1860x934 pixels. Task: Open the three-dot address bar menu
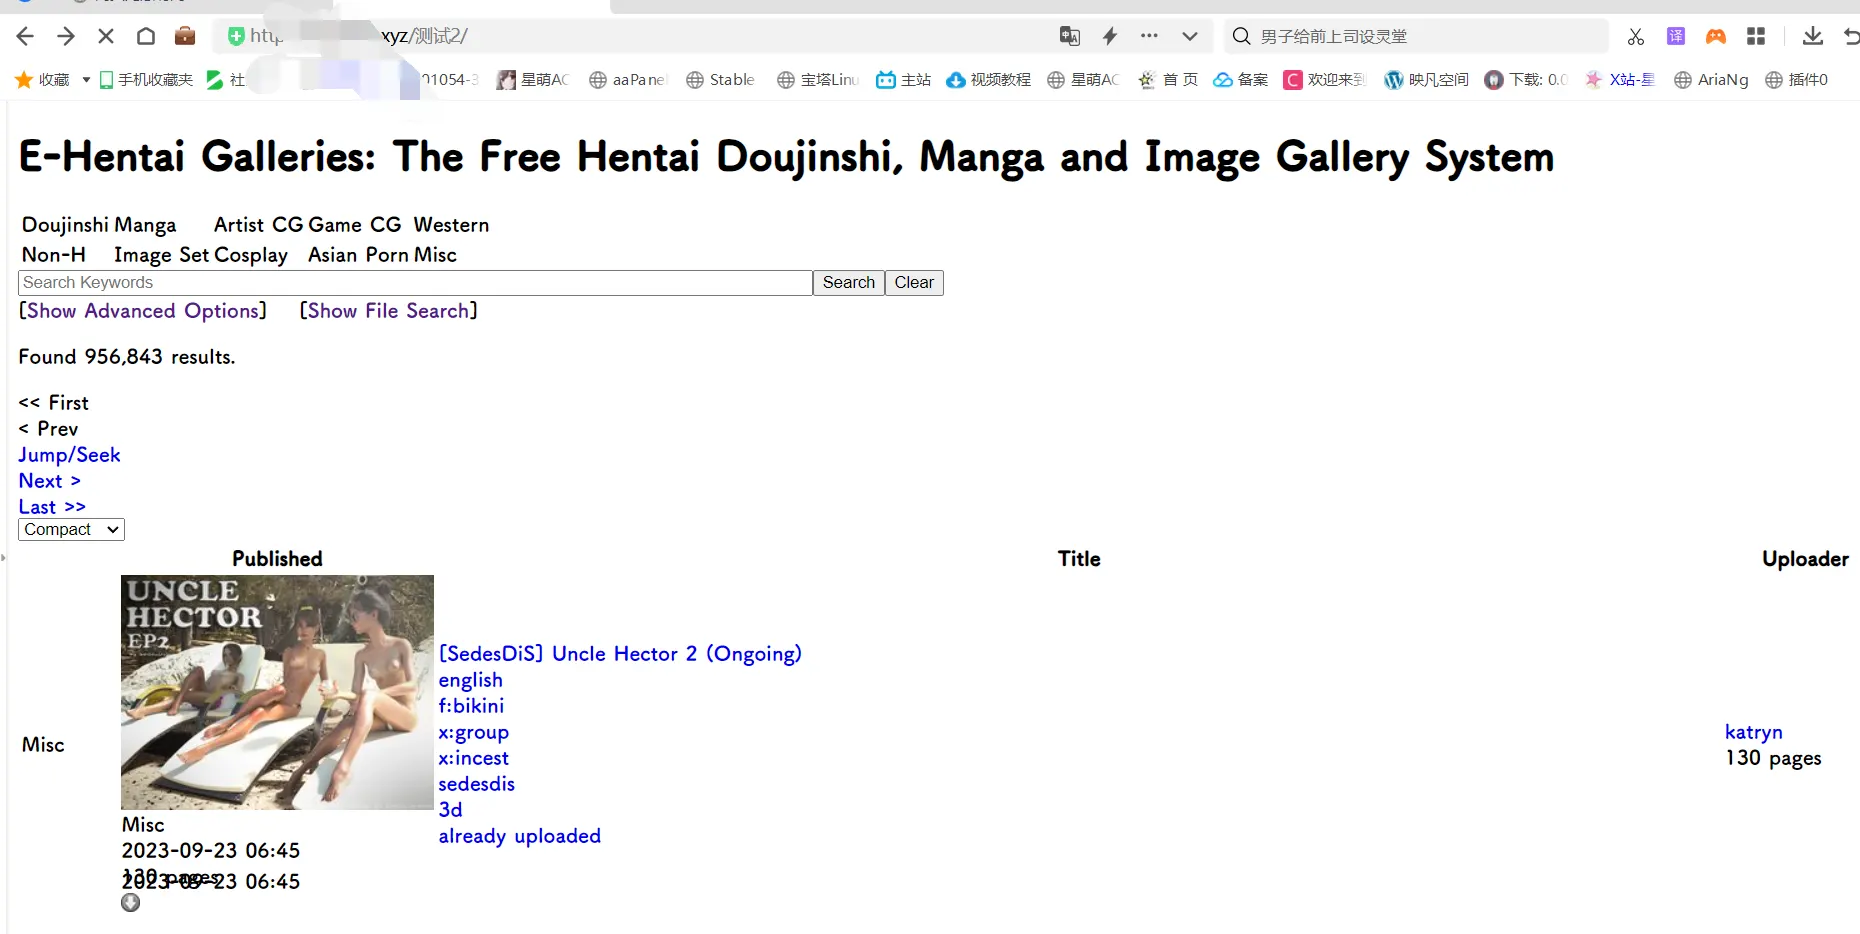point(1149,36)
